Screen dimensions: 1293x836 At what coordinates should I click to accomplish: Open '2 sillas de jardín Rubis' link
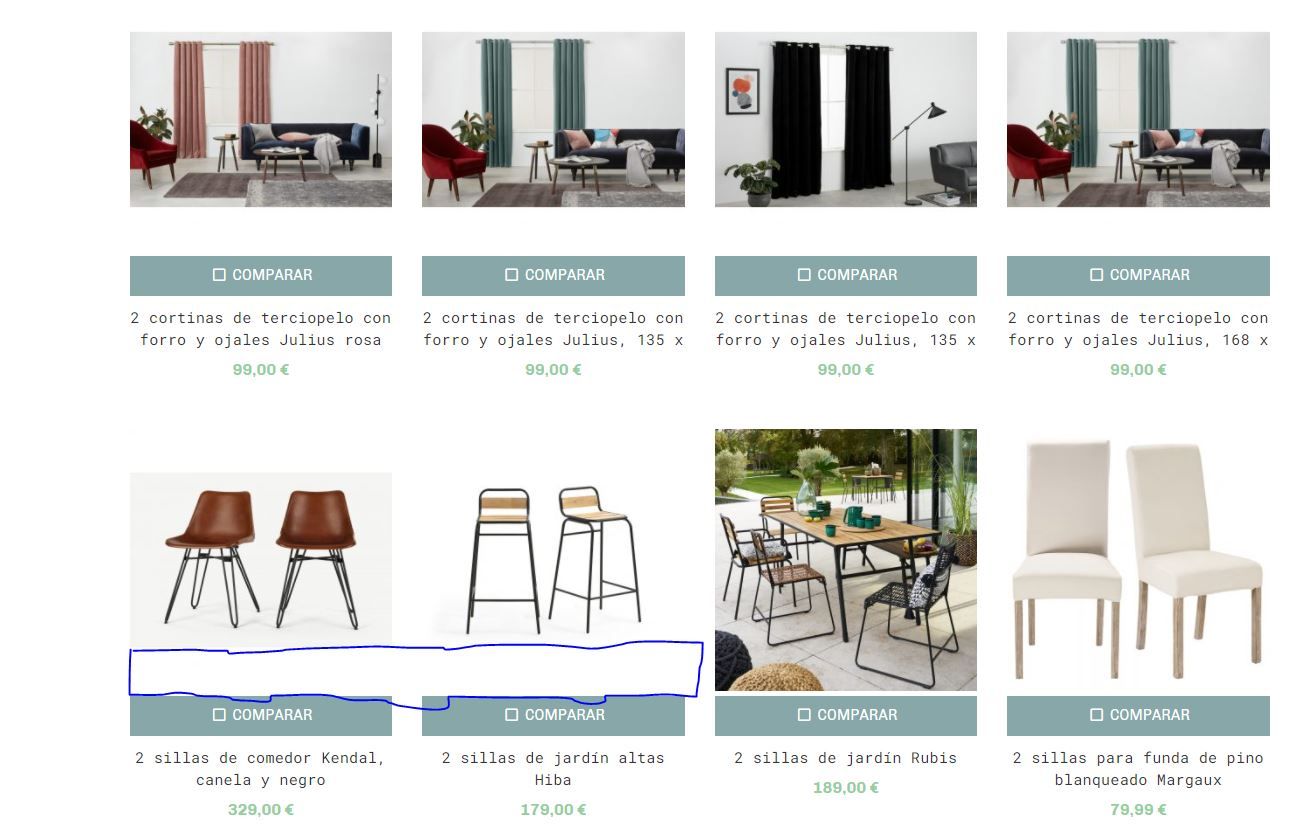(x=846, y=758)
